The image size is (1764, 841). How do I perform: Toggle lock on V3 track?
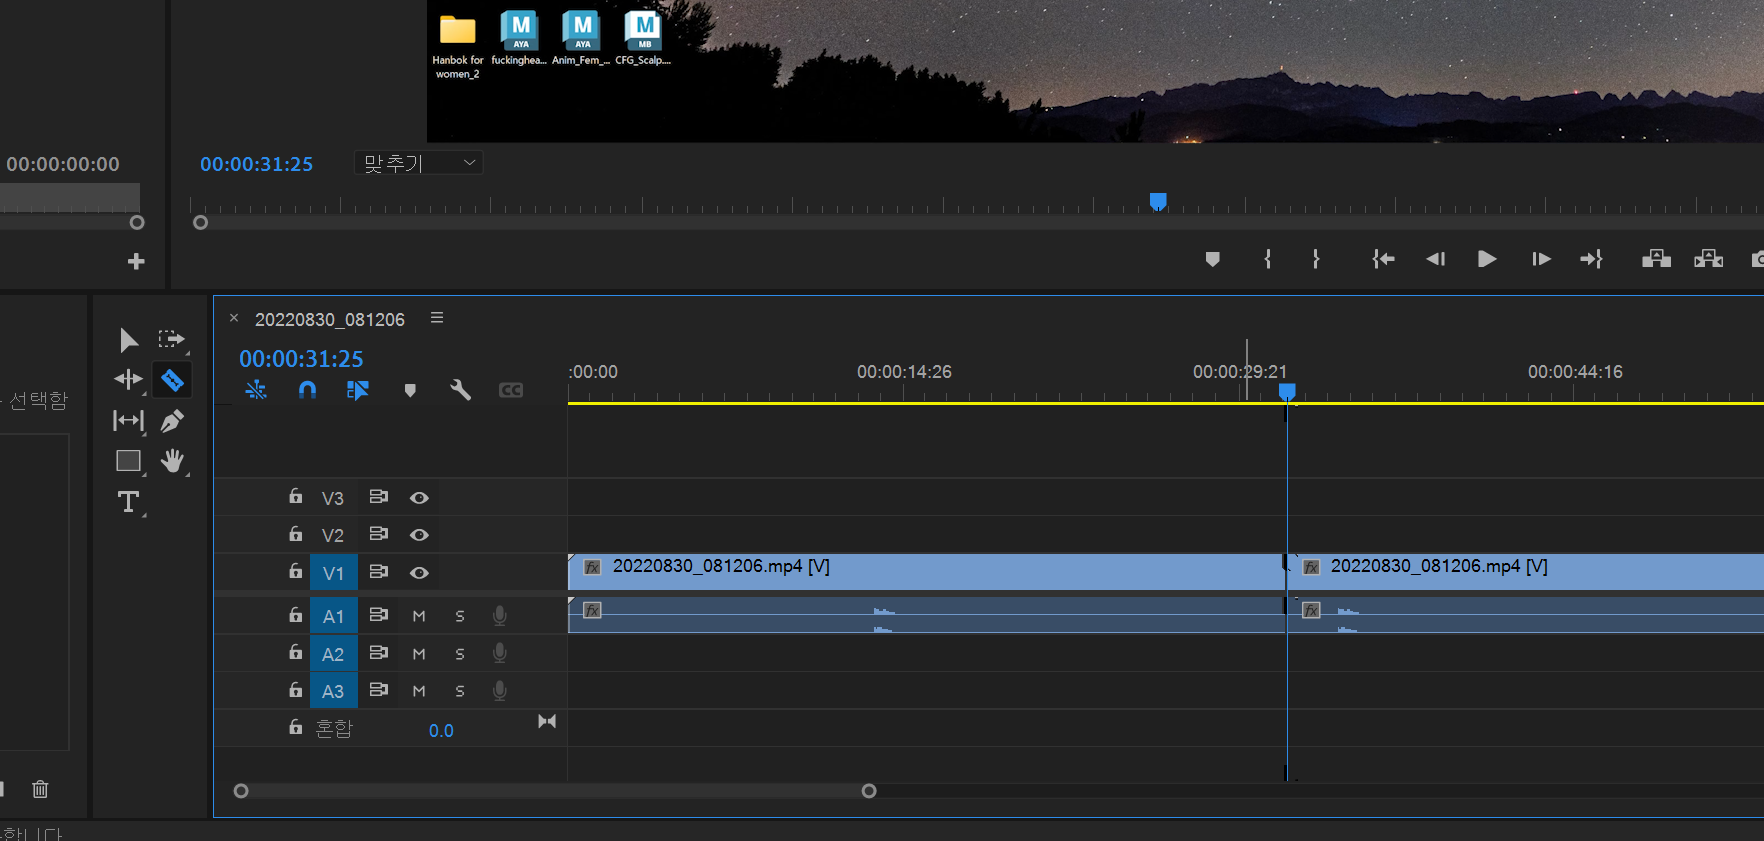(295, 496)
